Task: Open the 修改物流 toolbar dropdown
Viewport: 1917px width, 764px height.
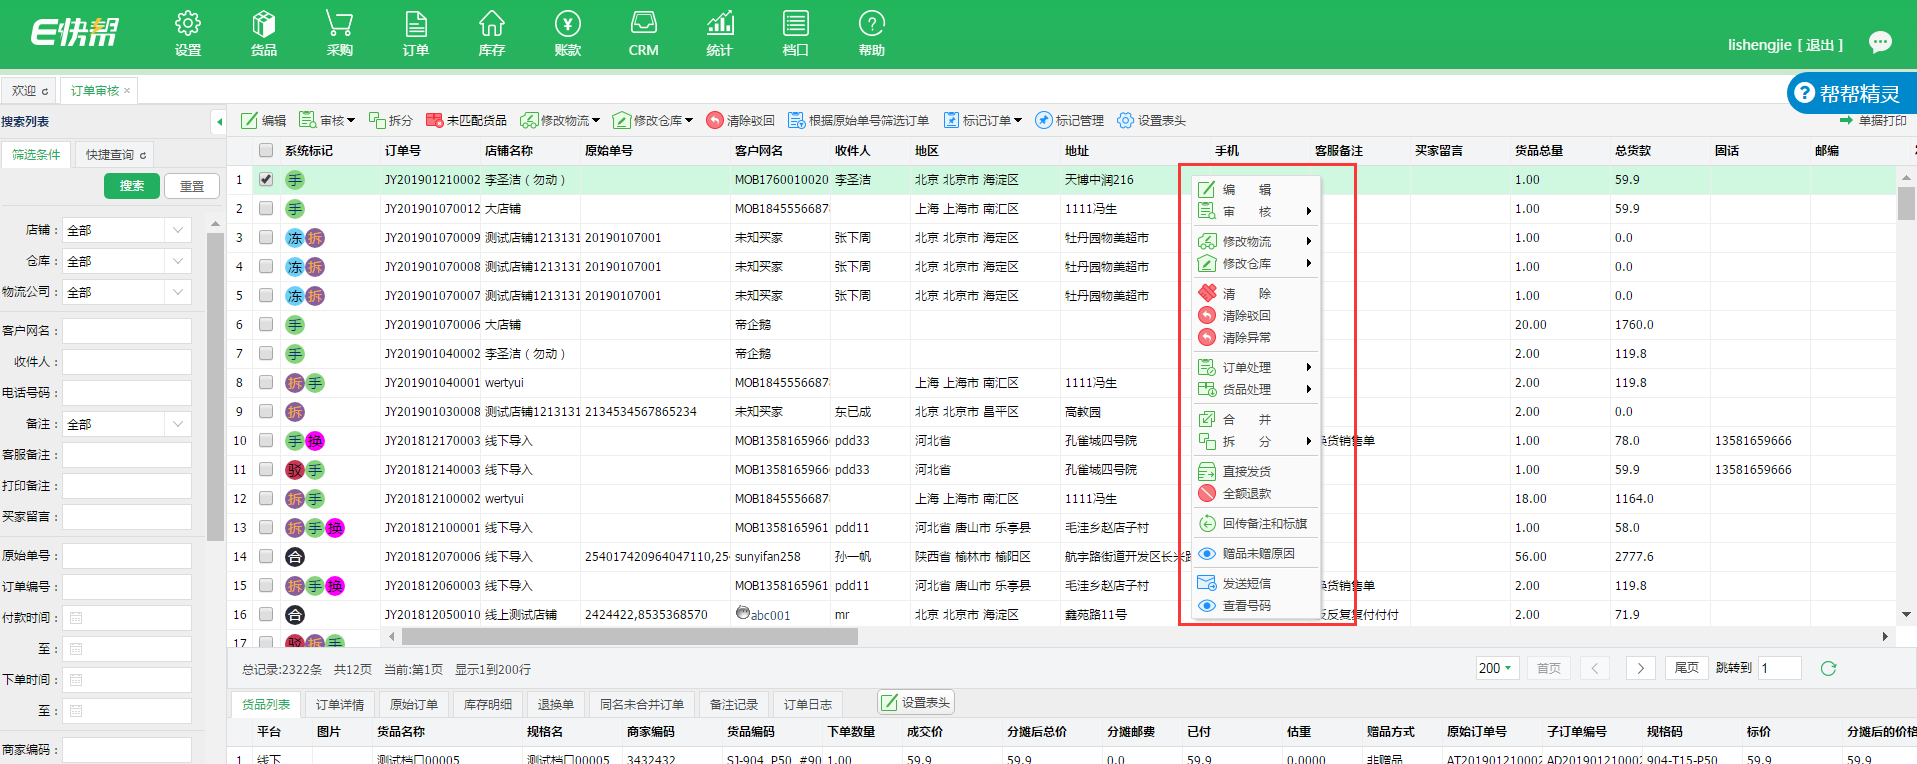Action: [560, 120]
